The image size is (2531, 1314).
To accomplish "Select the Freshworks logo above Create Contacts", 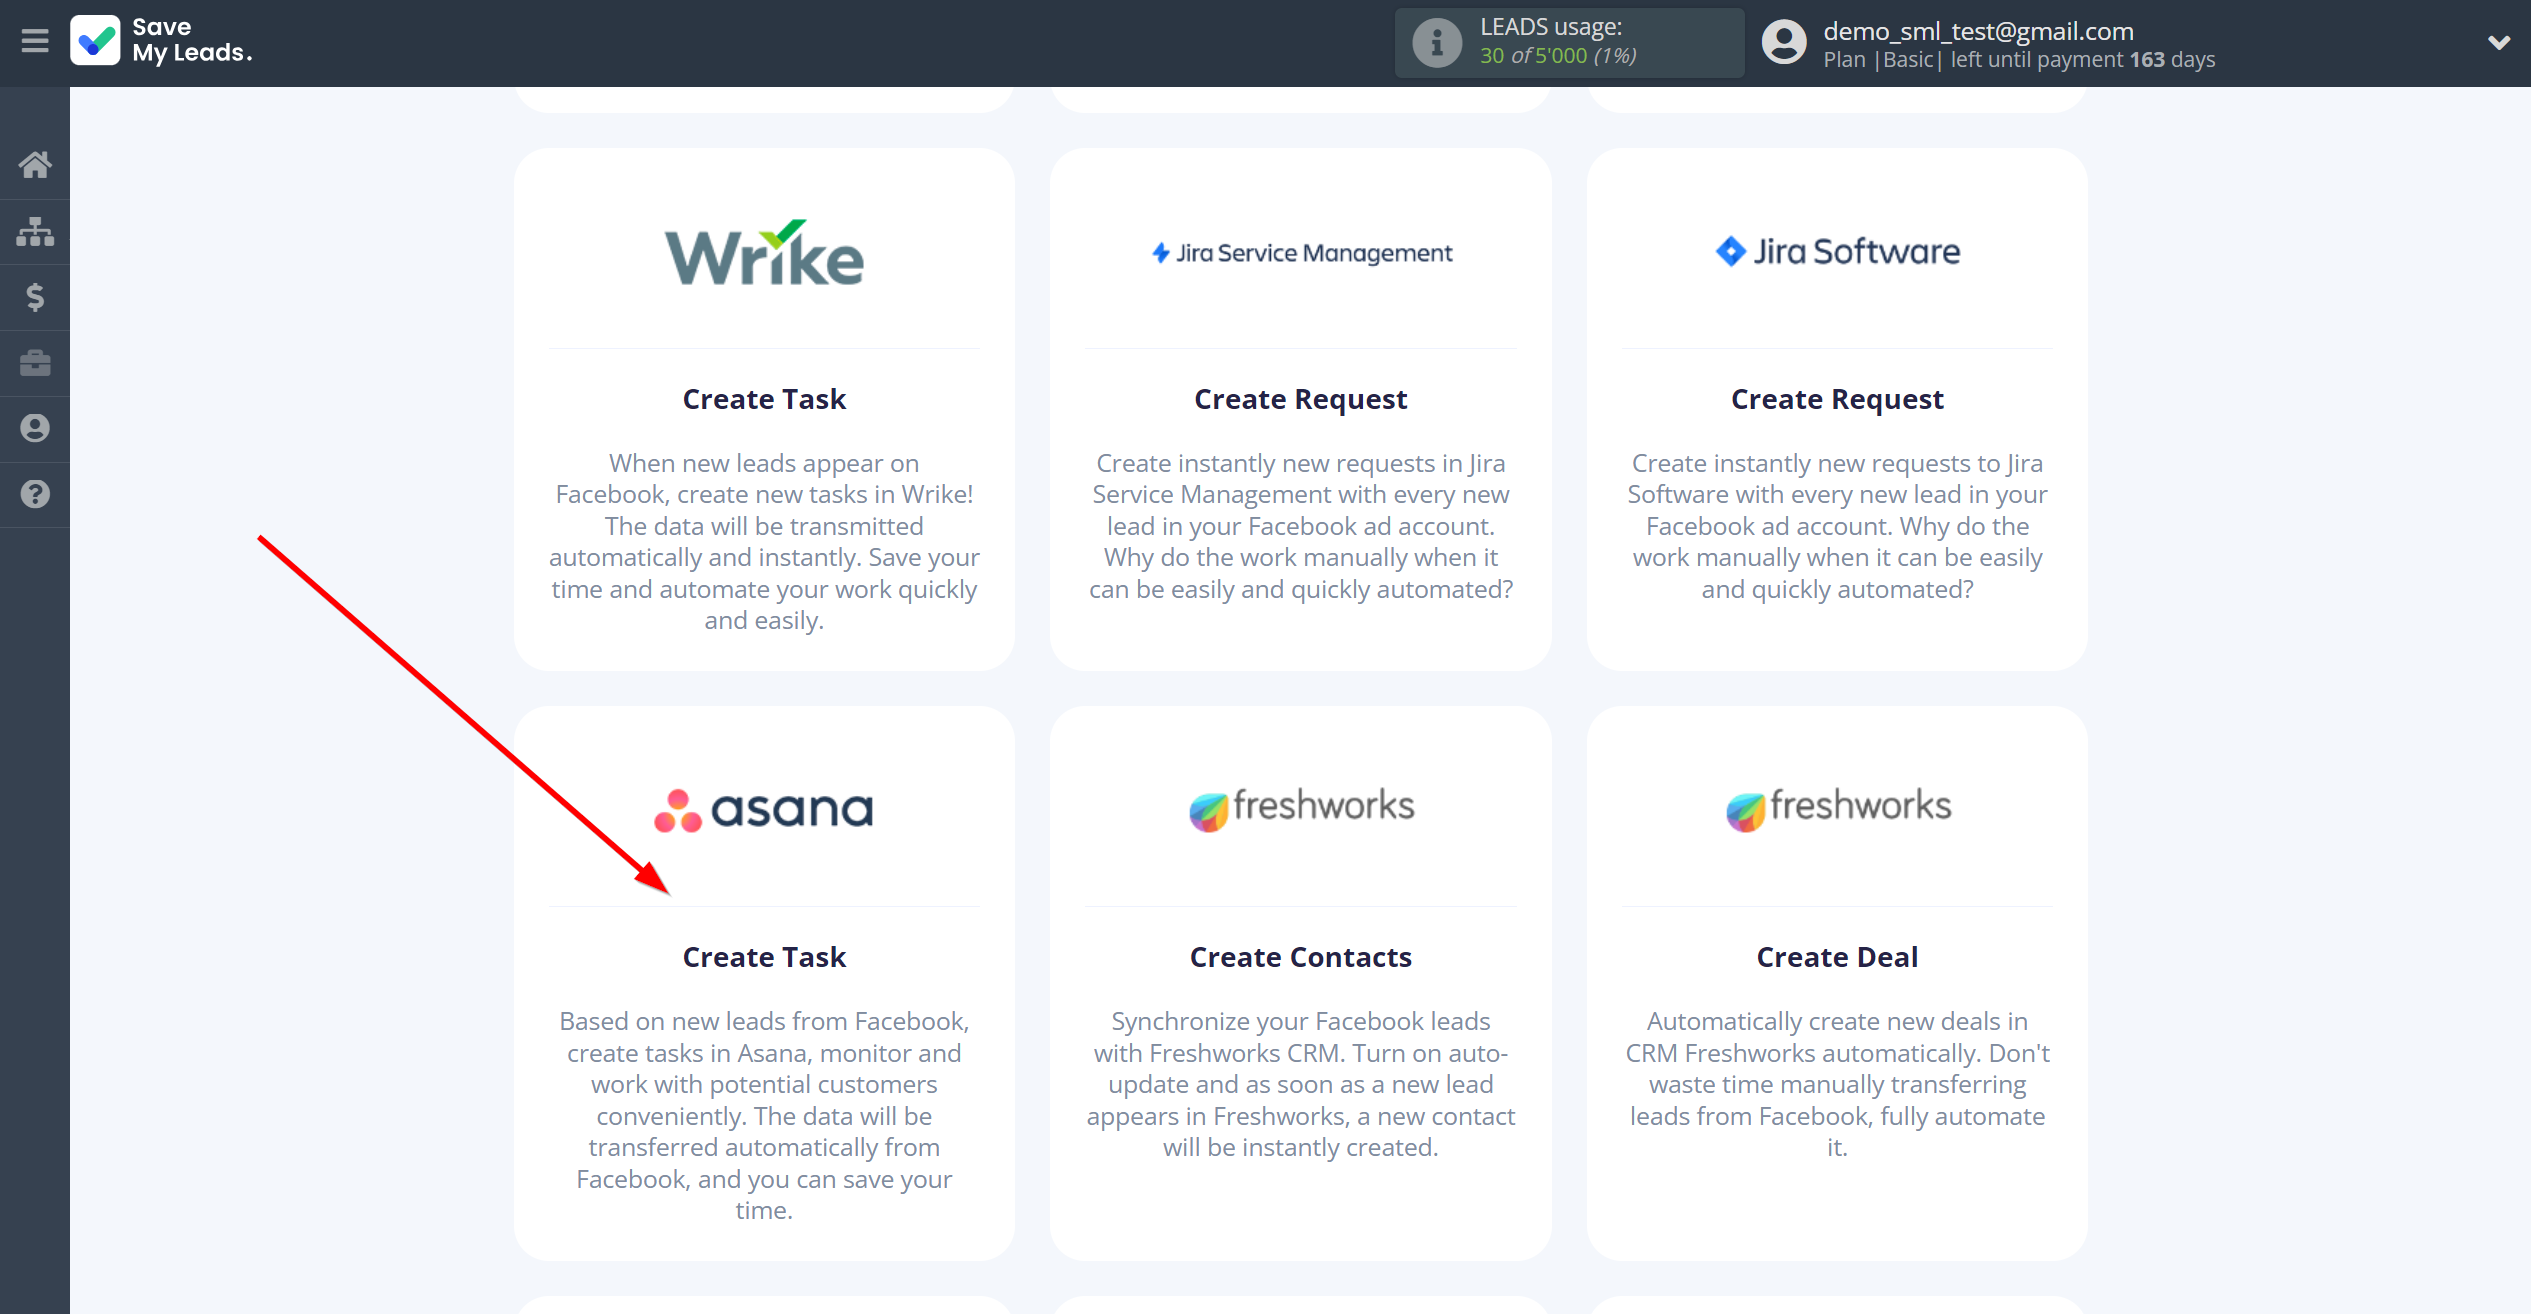I will (x=1301, y=808).
